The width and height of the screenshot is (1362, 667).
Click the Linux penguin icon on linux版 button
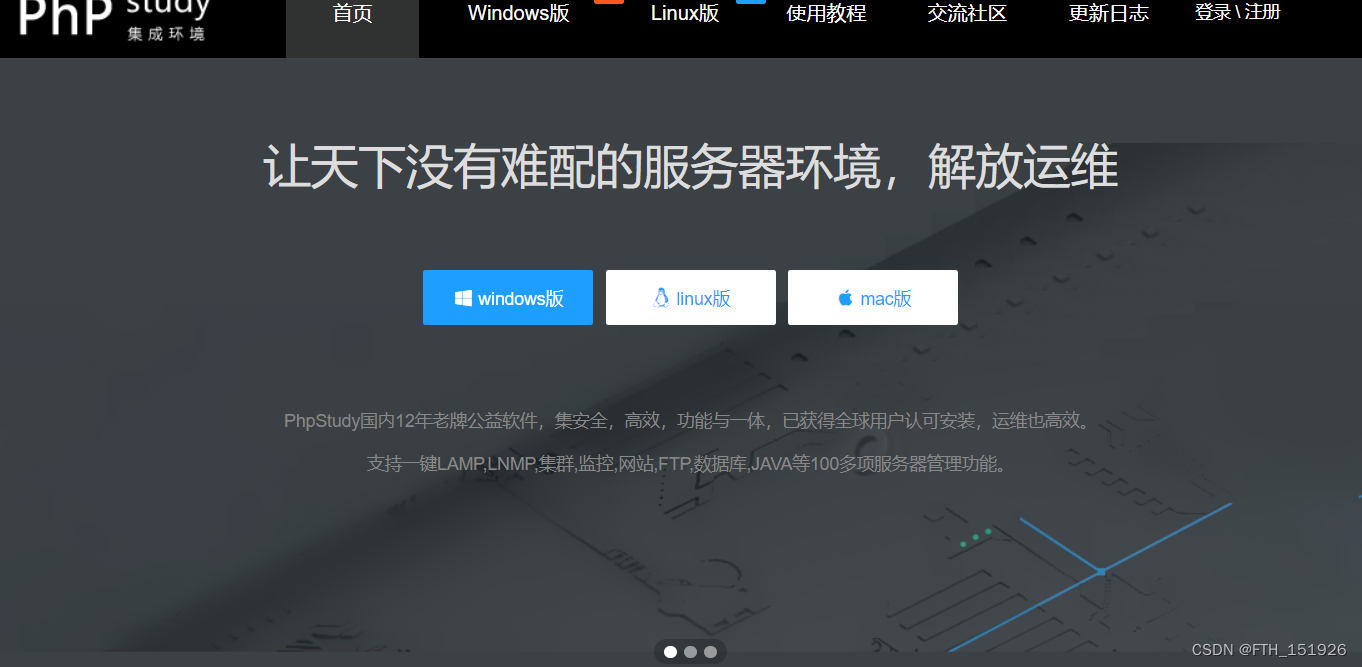point(661,297)
